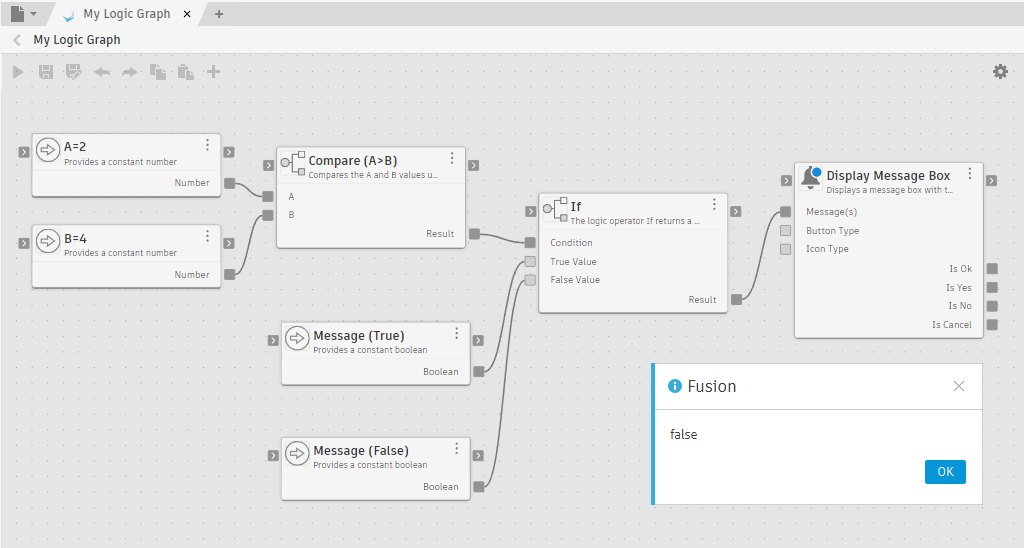This screenshot has height=548, width=1024.
Task: Click the redo arrow in toolbar
Action: pos(129,72)
